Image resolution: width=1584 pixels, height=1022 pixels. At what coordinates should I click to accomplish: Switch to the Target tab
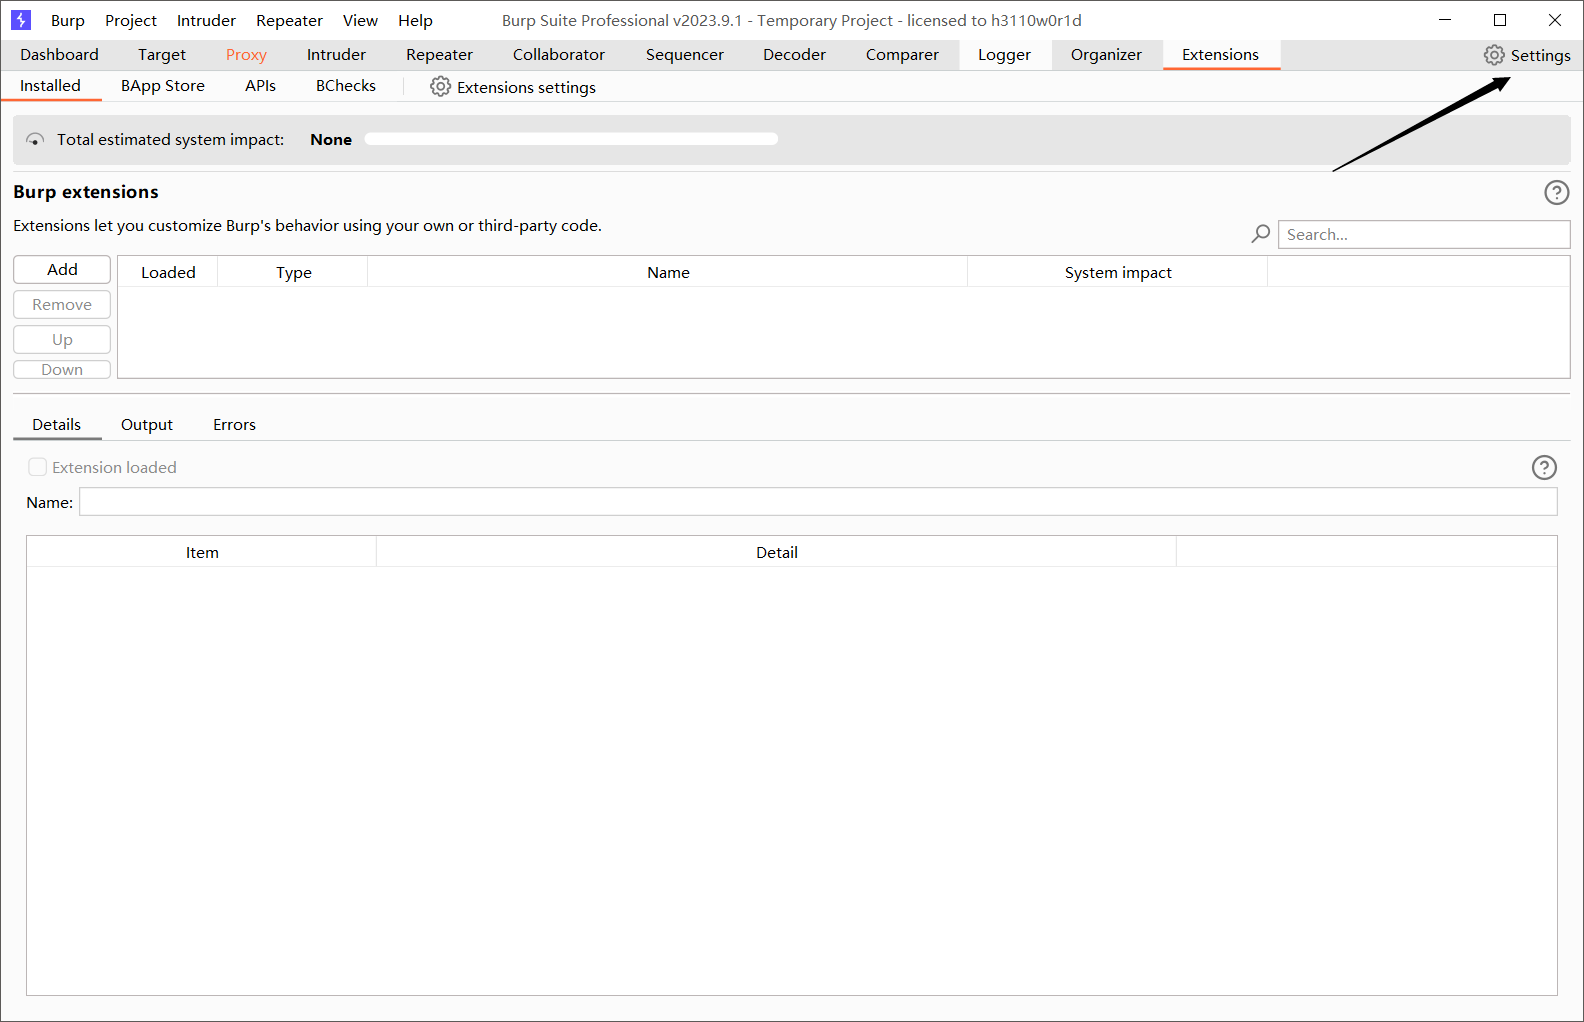(162, 55)
